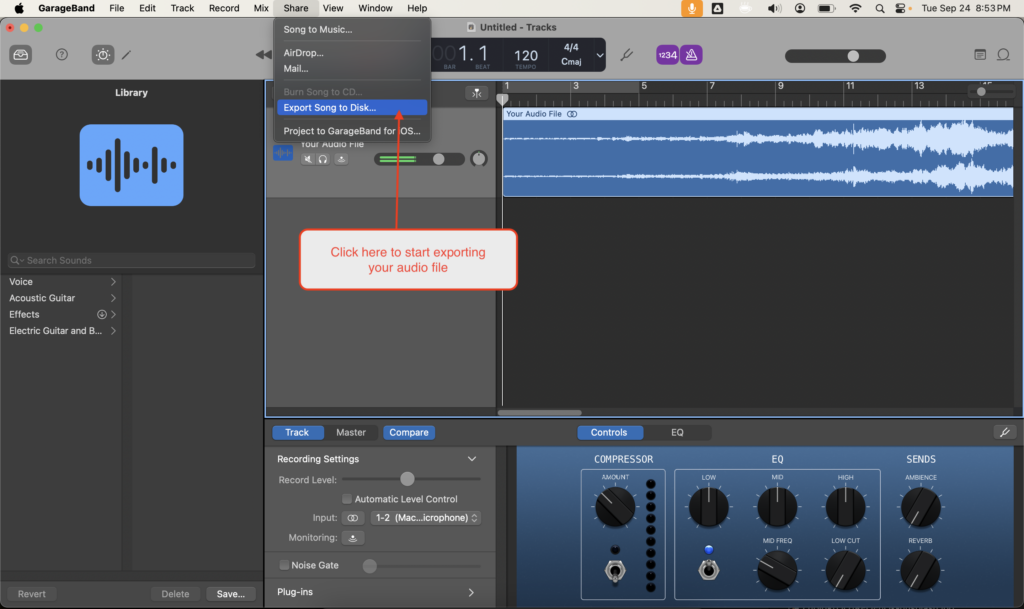Adjust the master volume slider
This screenshot has width=1024, height=609.
(835, 56)
